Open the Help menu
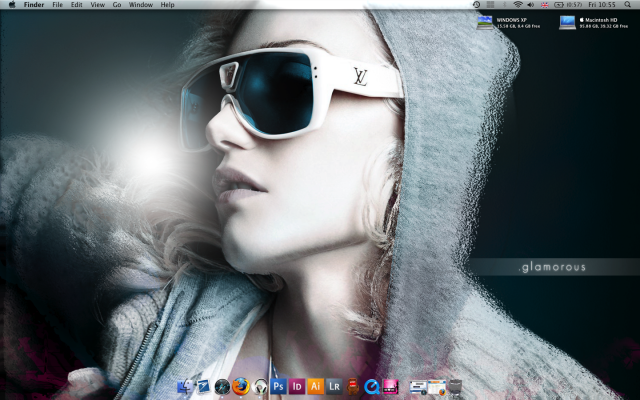This screenshot has height=400, width=640. (x=167, y=4)
